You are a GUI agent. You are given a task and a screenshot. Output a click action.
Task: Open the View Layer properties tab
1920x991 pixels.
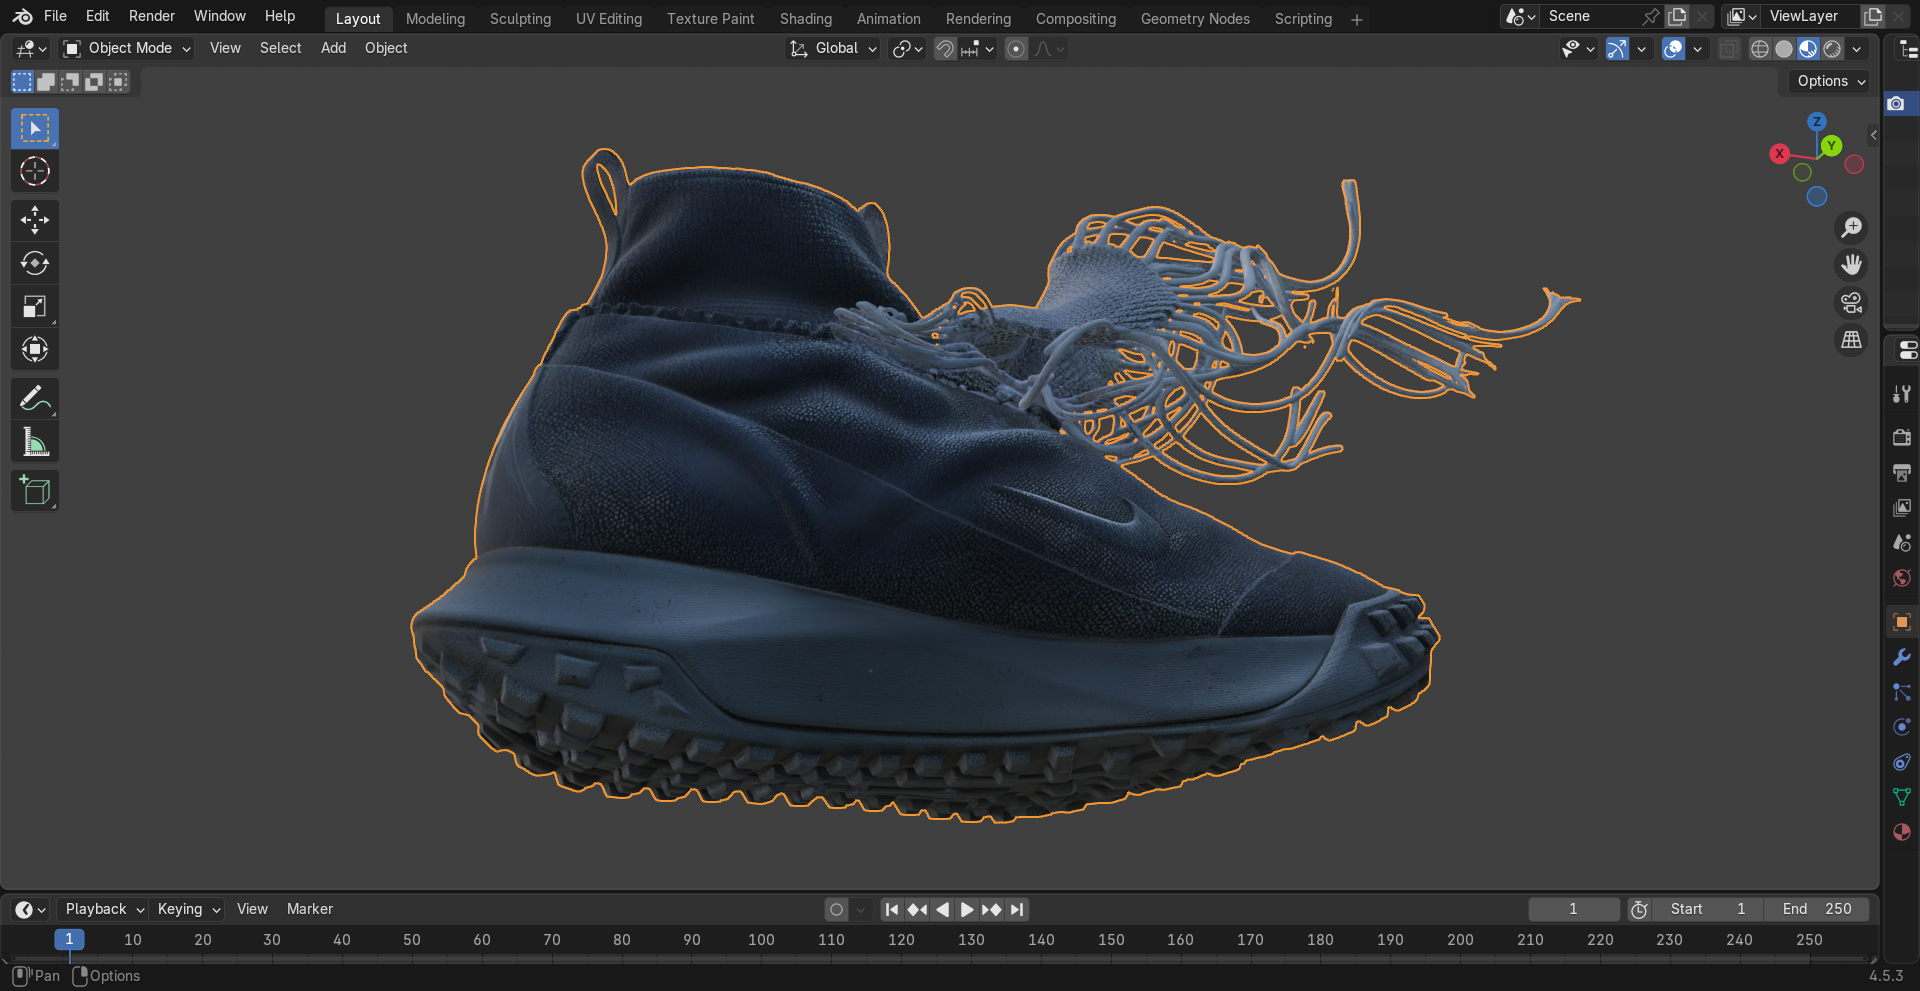pos(1902,507)
